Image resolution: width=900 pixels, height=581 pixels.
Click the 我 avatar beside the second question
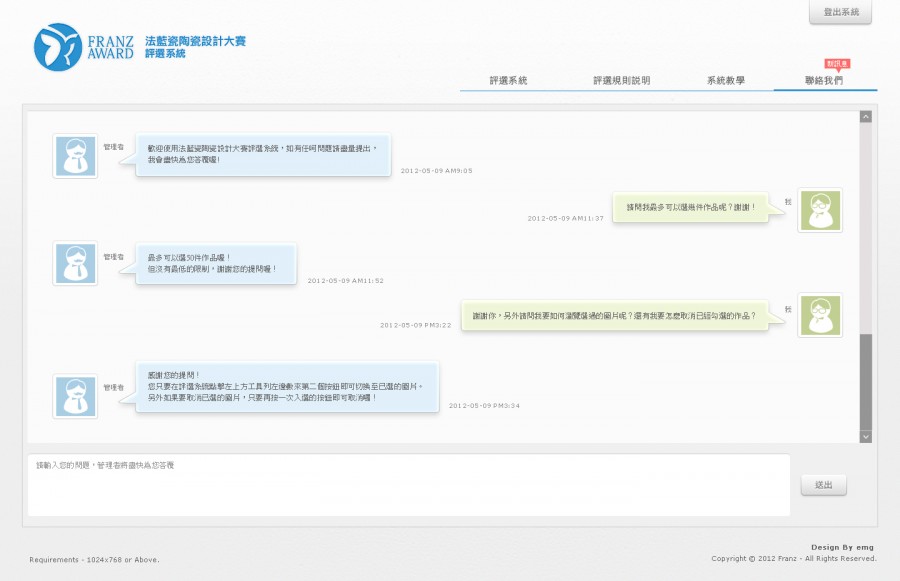(x=820, y=316)
